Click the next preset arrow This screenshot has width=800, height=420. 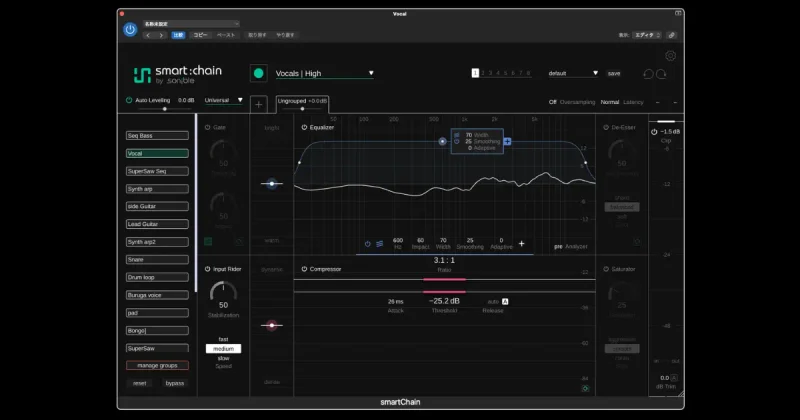(x=161, y=35)
